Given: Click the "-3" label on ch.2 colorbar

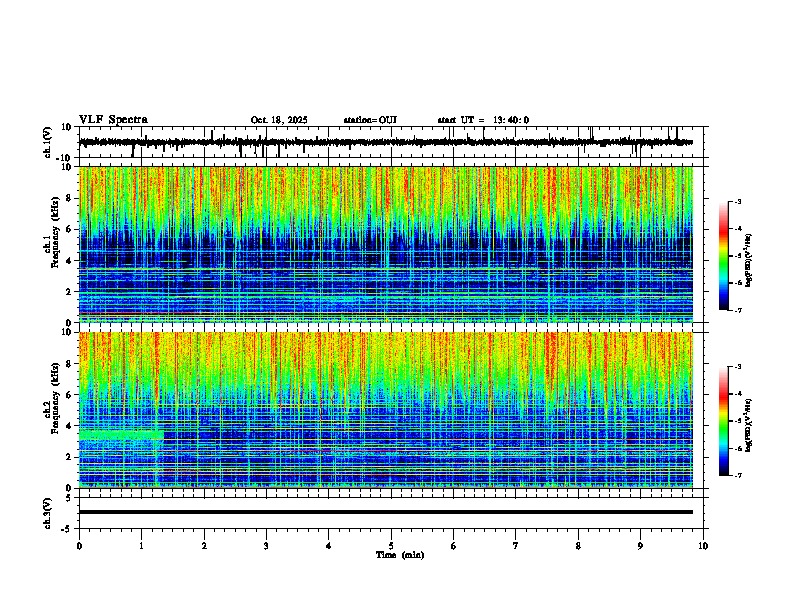Looking at the screenshot, I should [738, 367].
